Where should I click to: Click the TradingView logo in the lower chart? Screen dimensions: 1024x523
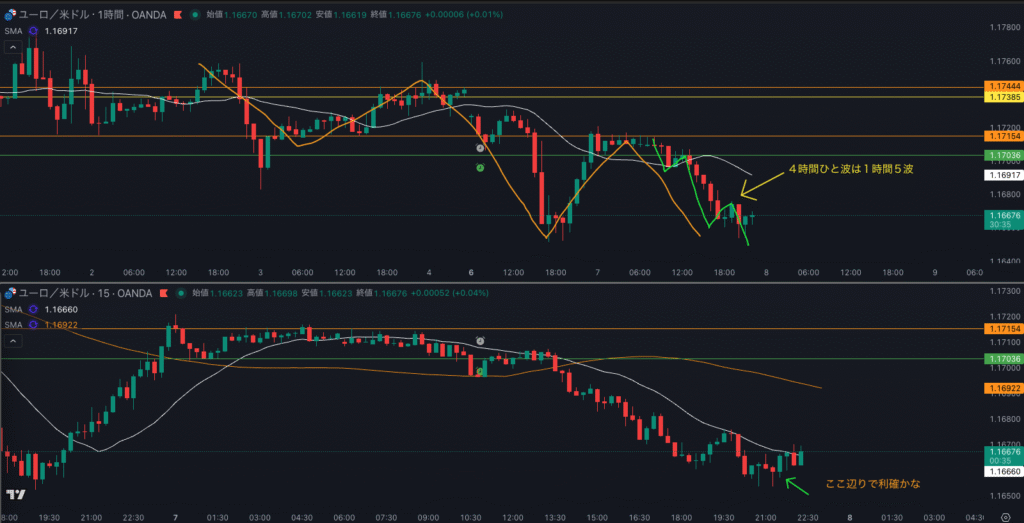[15, 494]
